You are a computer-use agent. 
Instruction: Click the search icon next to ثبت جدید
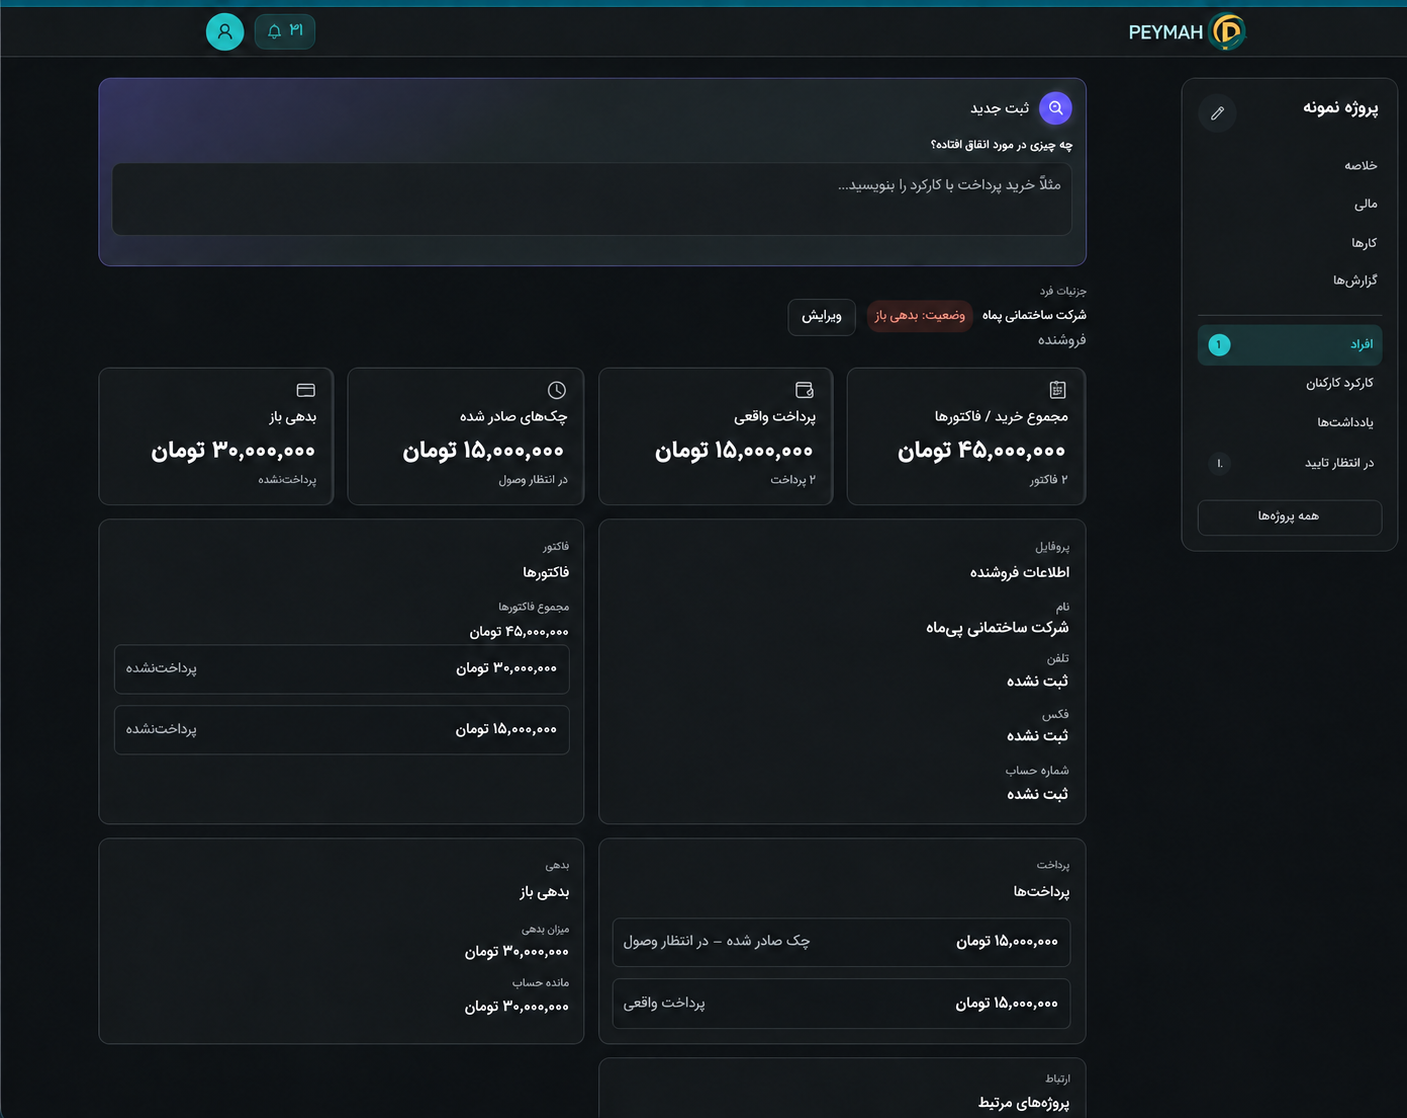[x=1056, y=108]
